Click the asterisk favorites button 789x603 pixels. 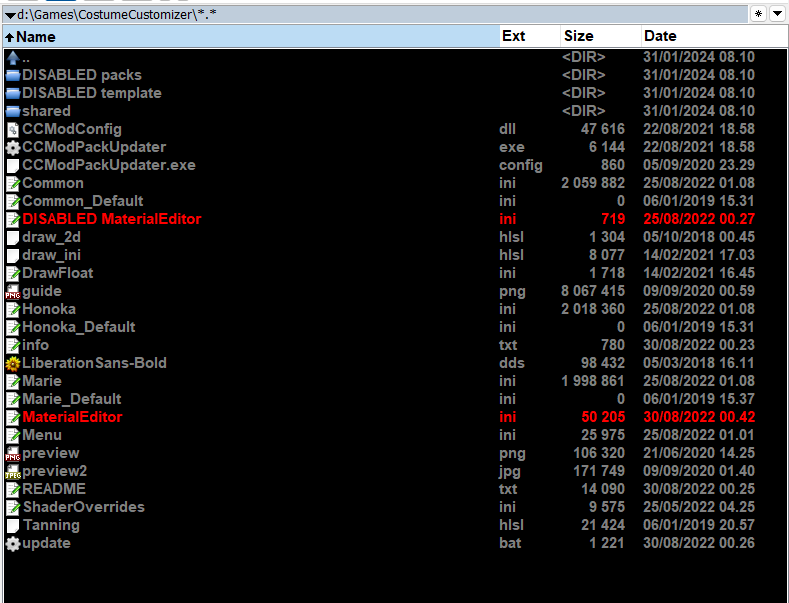pyautogui.click(x=758, y=14)
